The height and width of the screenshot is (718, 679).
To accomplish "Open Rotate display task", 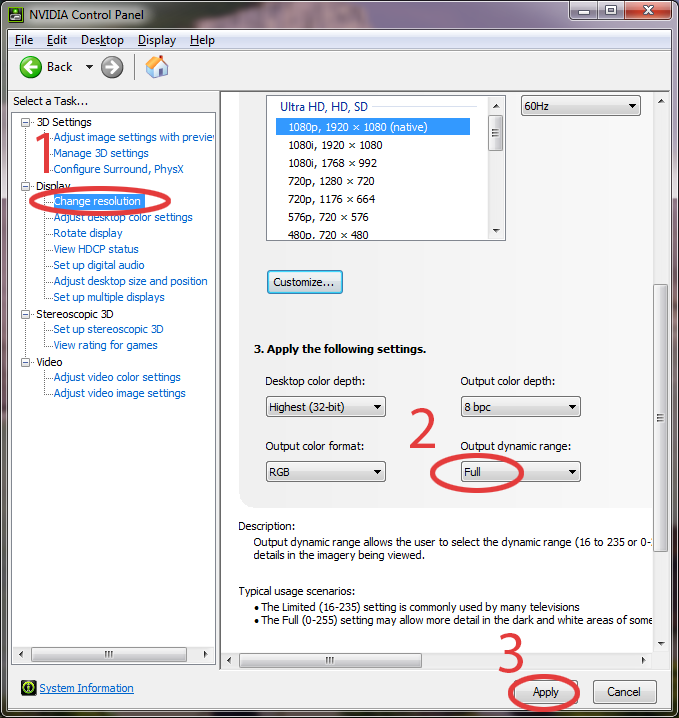I will (x=88, y=233).
